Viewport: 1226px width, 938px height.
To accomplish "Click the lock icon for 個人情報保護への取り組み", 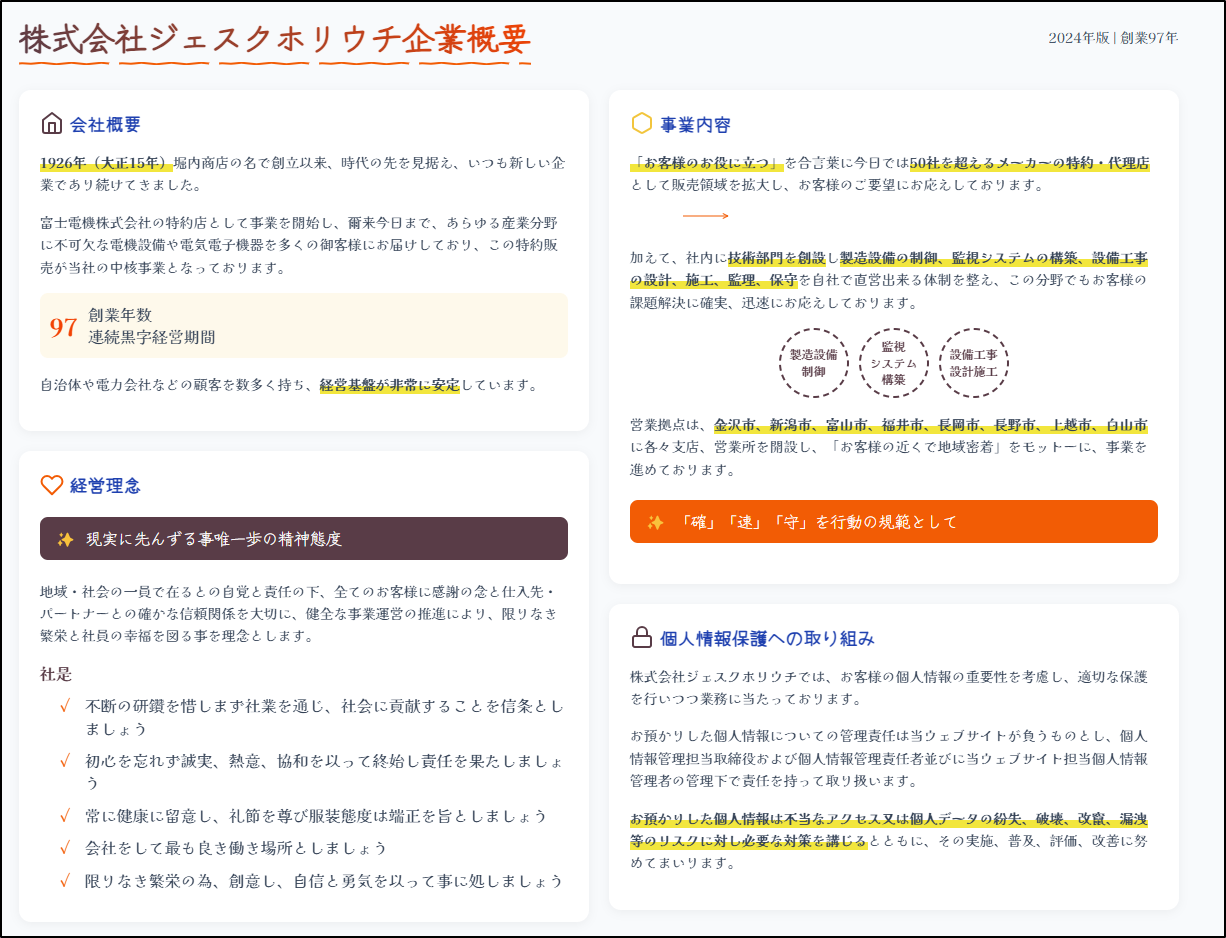I will pyautogui.click(x=643, y=637).
